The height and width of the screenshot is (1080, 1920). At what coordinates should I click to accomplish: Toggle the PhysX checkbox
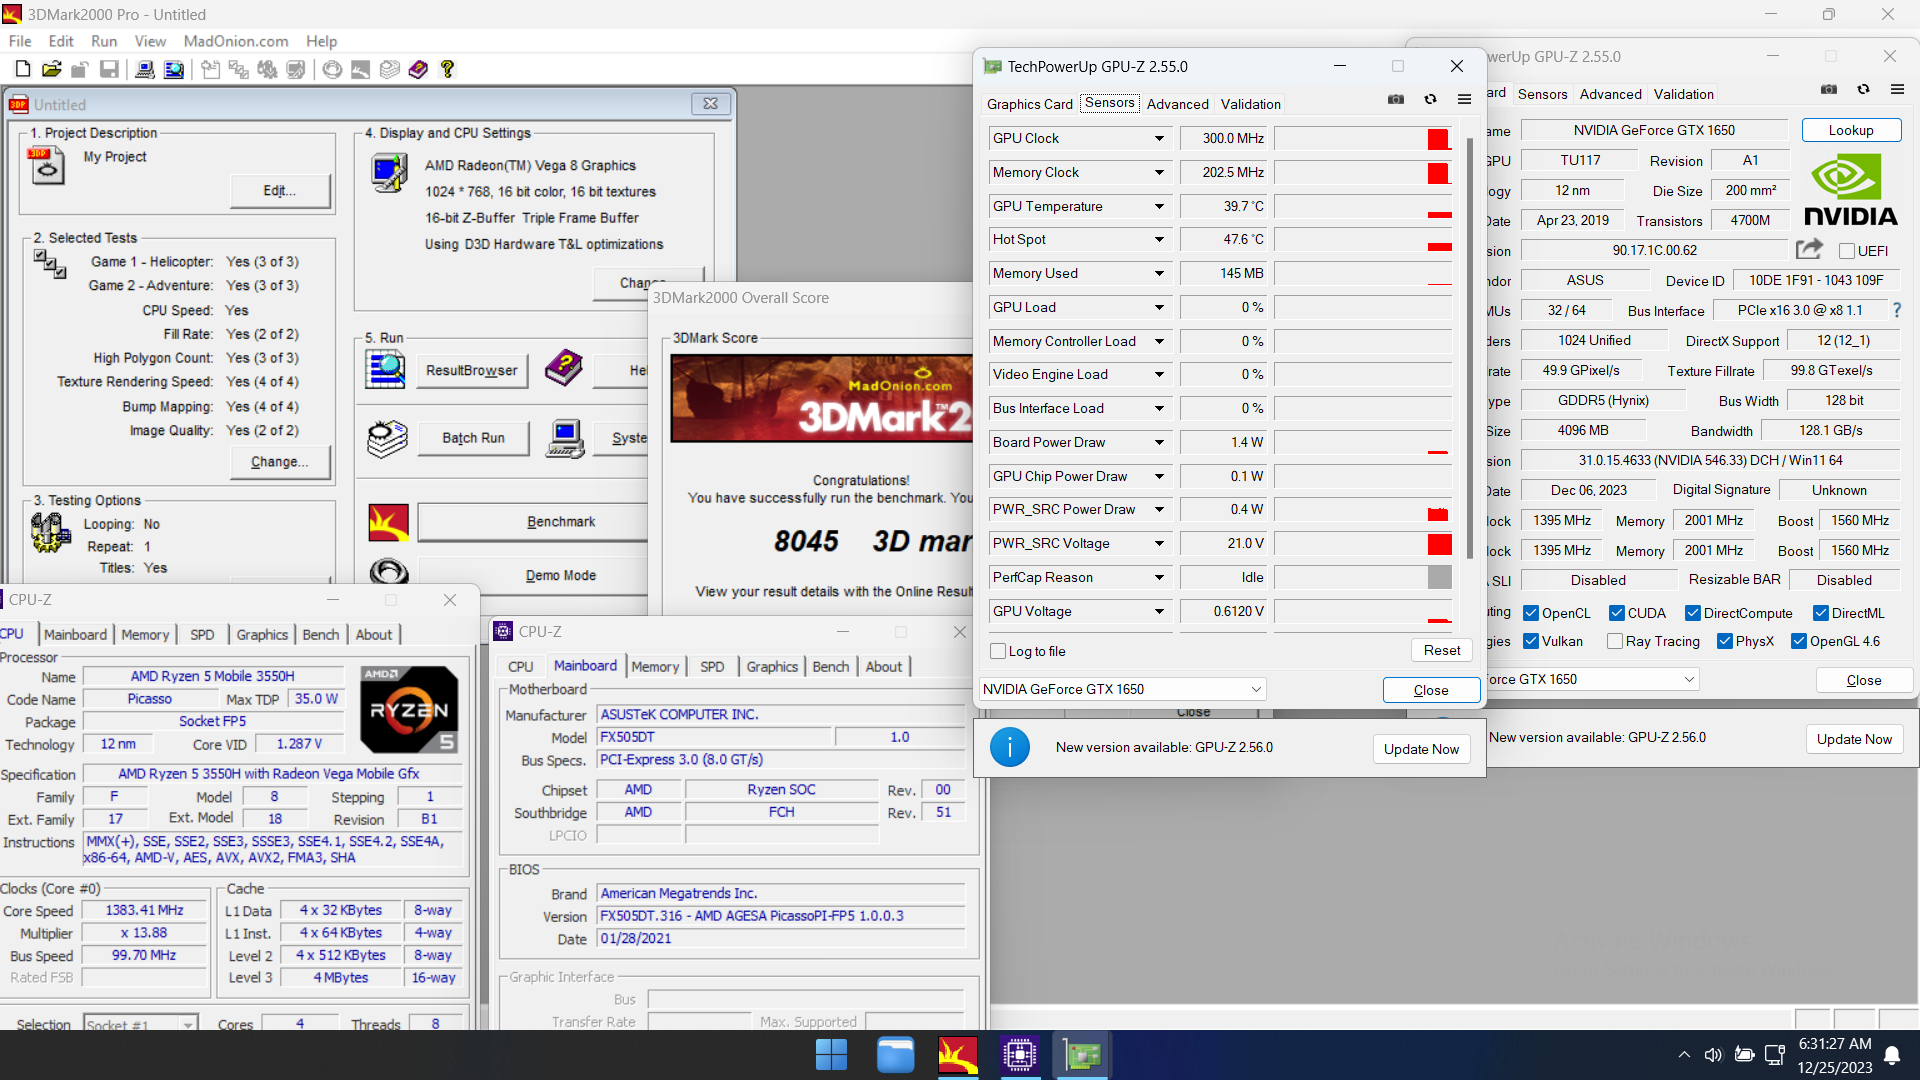point(1725,641)
